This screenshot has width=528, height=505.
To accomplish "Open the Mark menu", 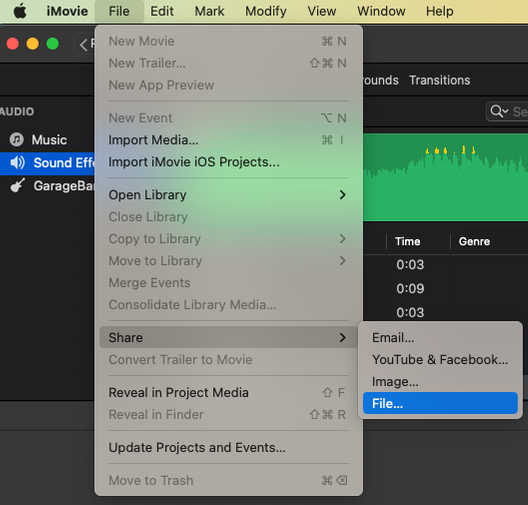I will (x=209, y=11).
